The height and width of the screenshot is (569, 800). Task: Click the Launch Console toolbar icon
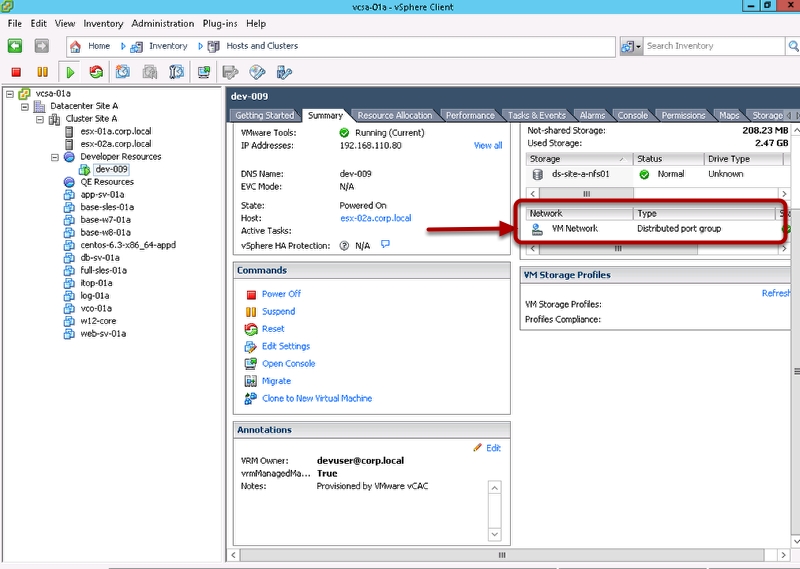204,72
